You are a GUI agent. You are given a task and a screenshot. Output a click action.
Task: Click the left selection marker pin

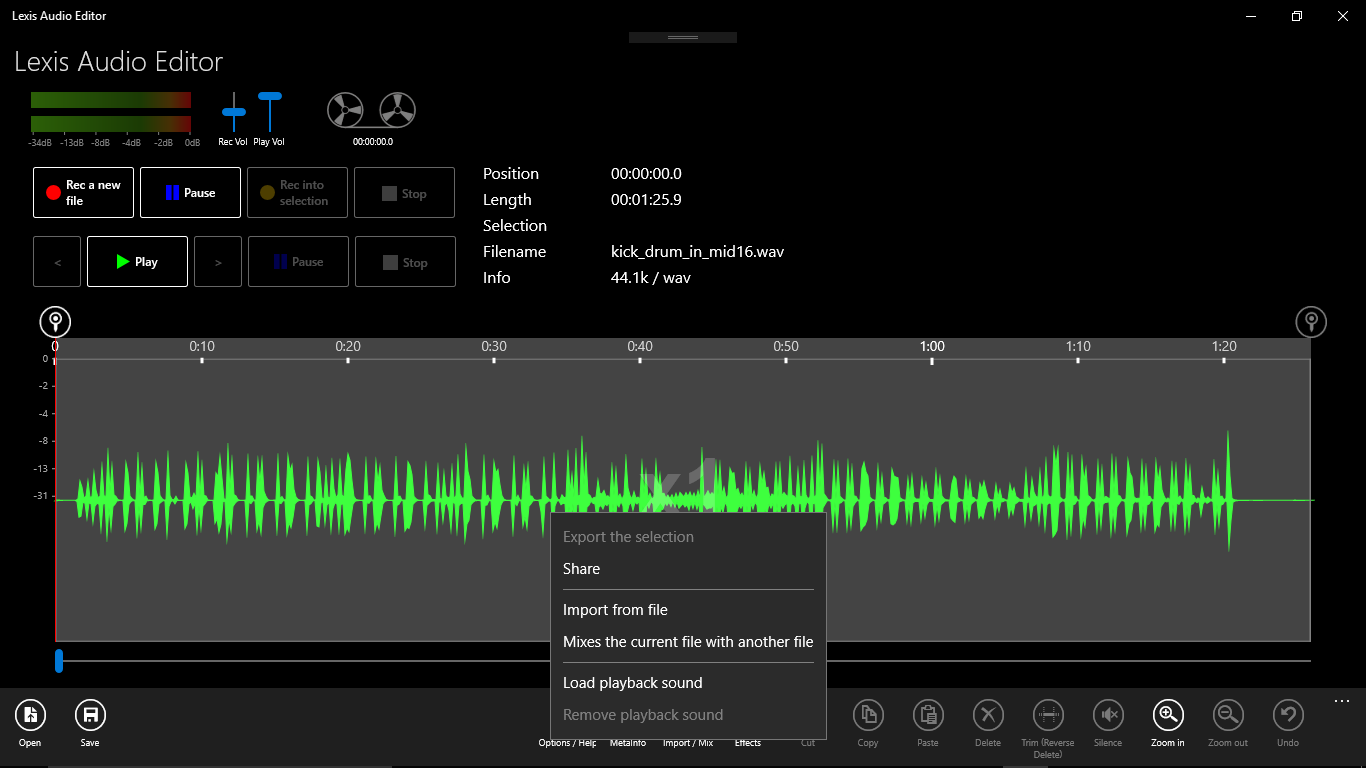pos(55,322)
